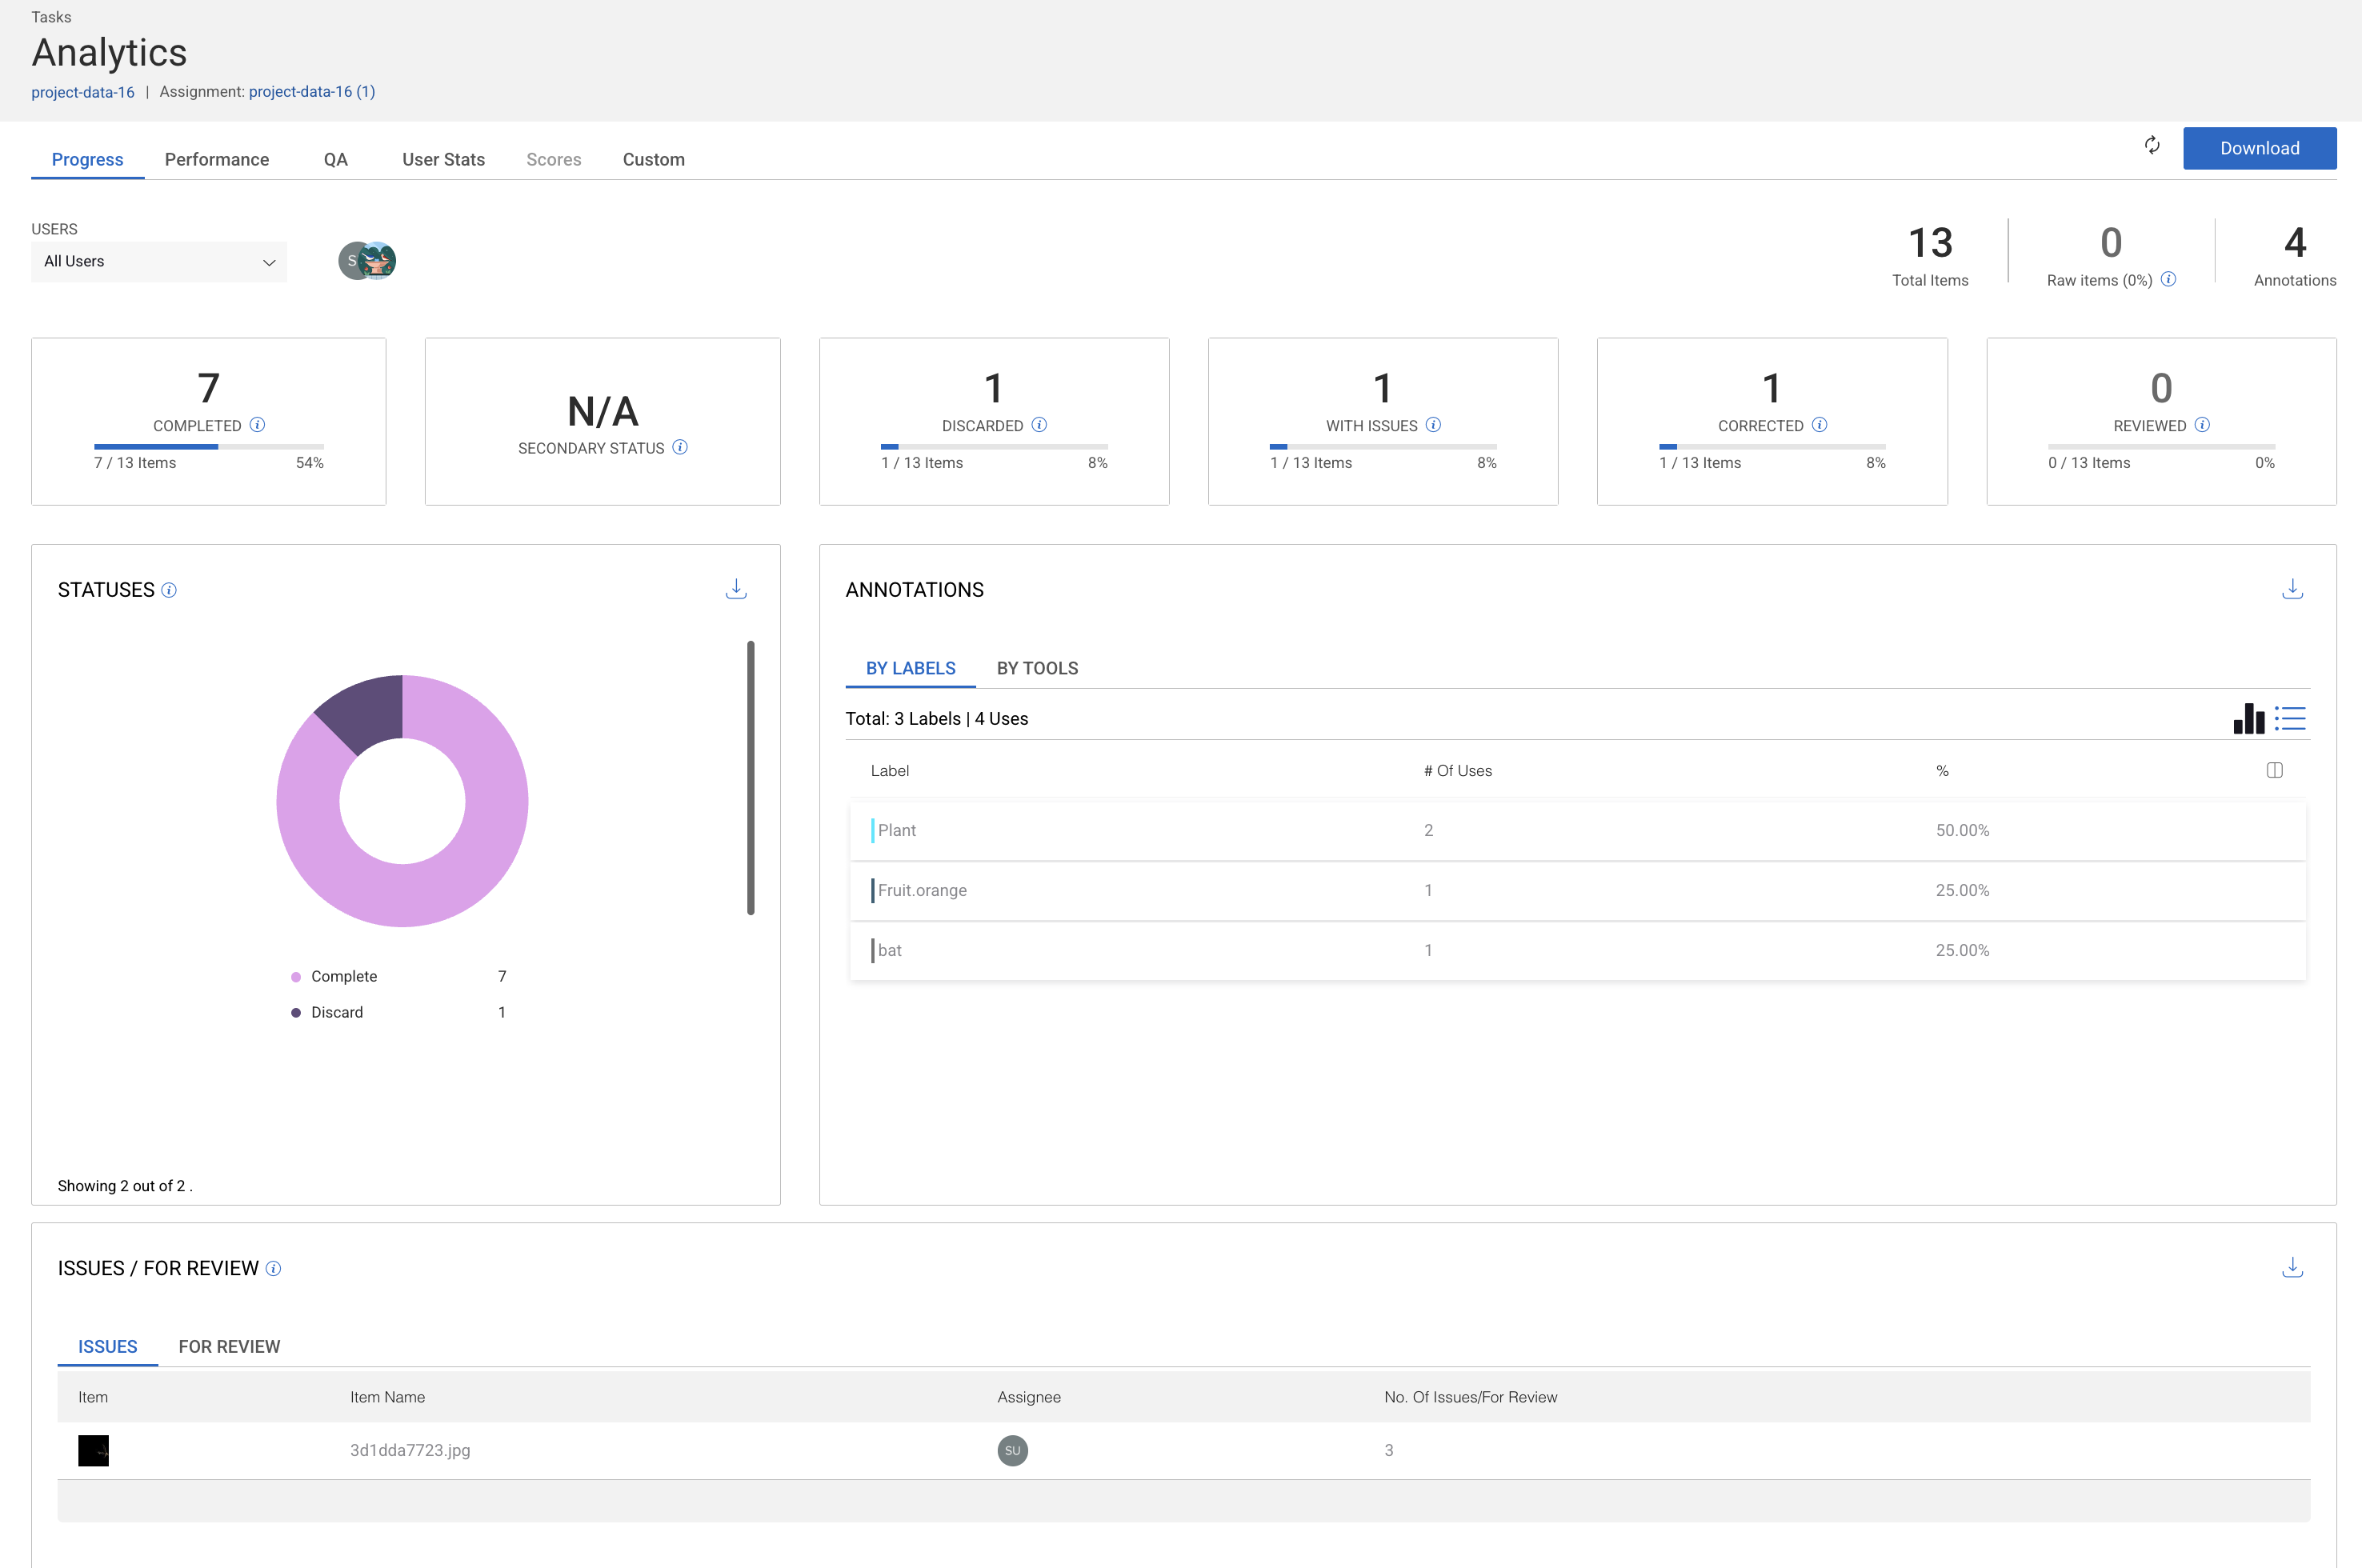
Task: Select the BY LABELS tab
Action: click(910, 668)
